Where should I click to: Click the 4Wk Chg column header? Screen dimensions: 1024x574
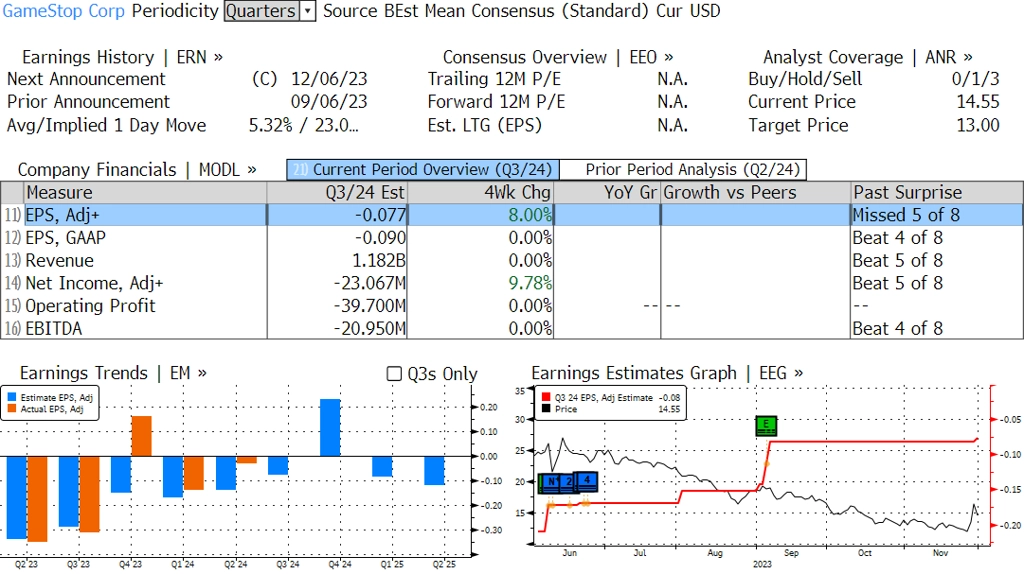[480, 193]
